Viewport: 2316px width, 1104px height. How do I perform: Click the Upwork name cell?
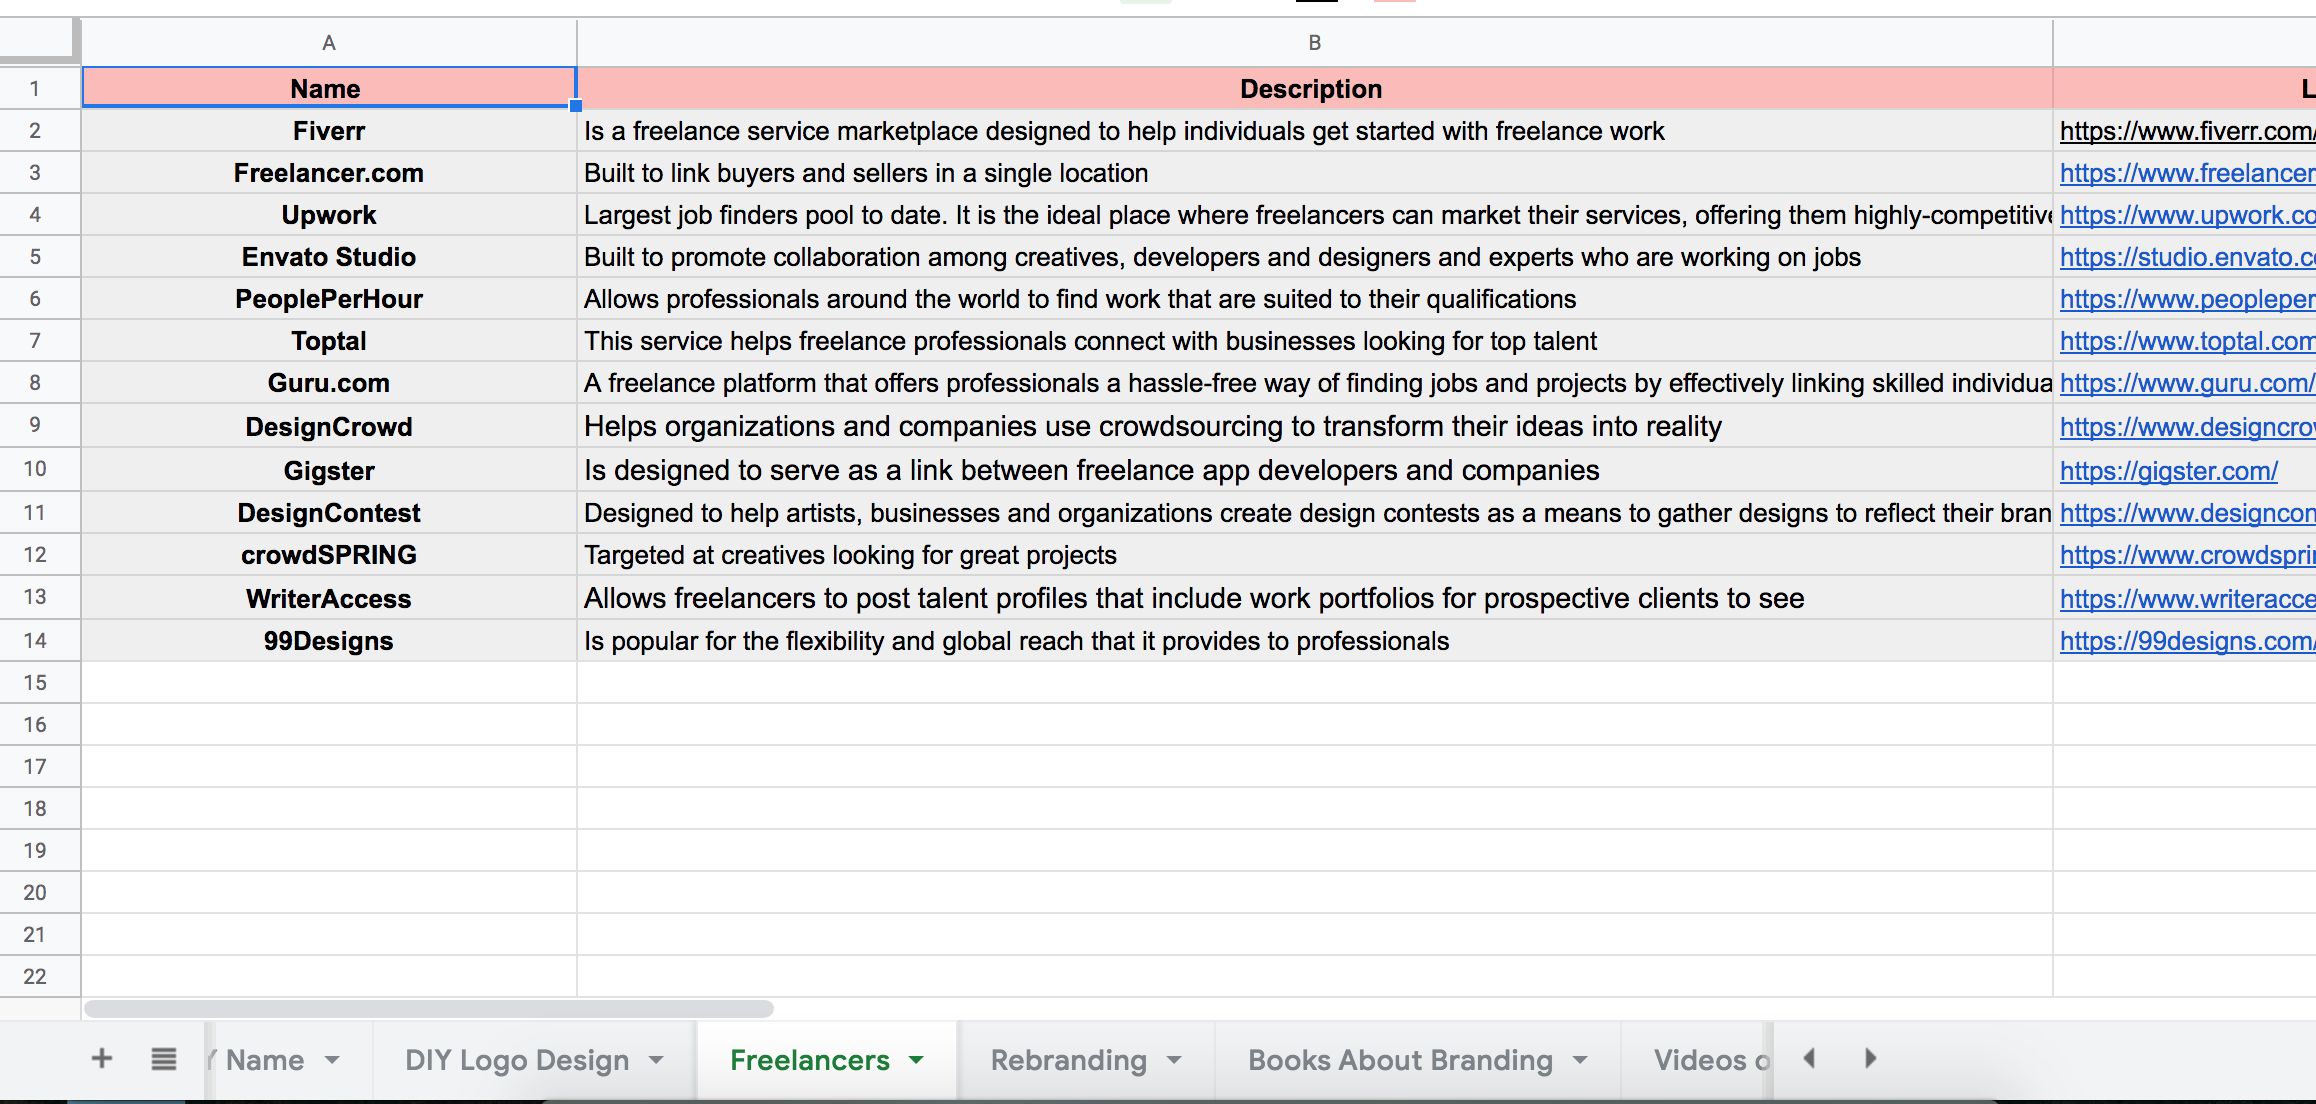328,215
